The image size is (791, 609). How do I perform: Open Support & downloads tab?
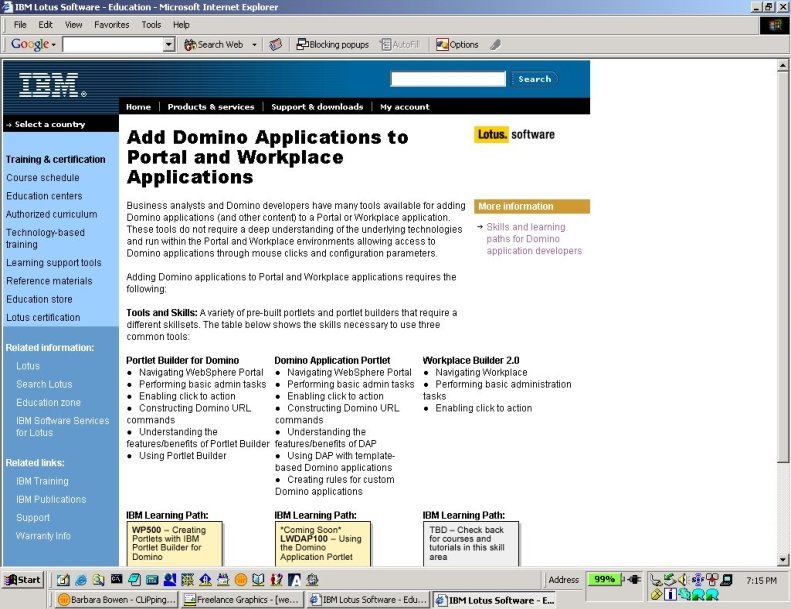[317, 107]
